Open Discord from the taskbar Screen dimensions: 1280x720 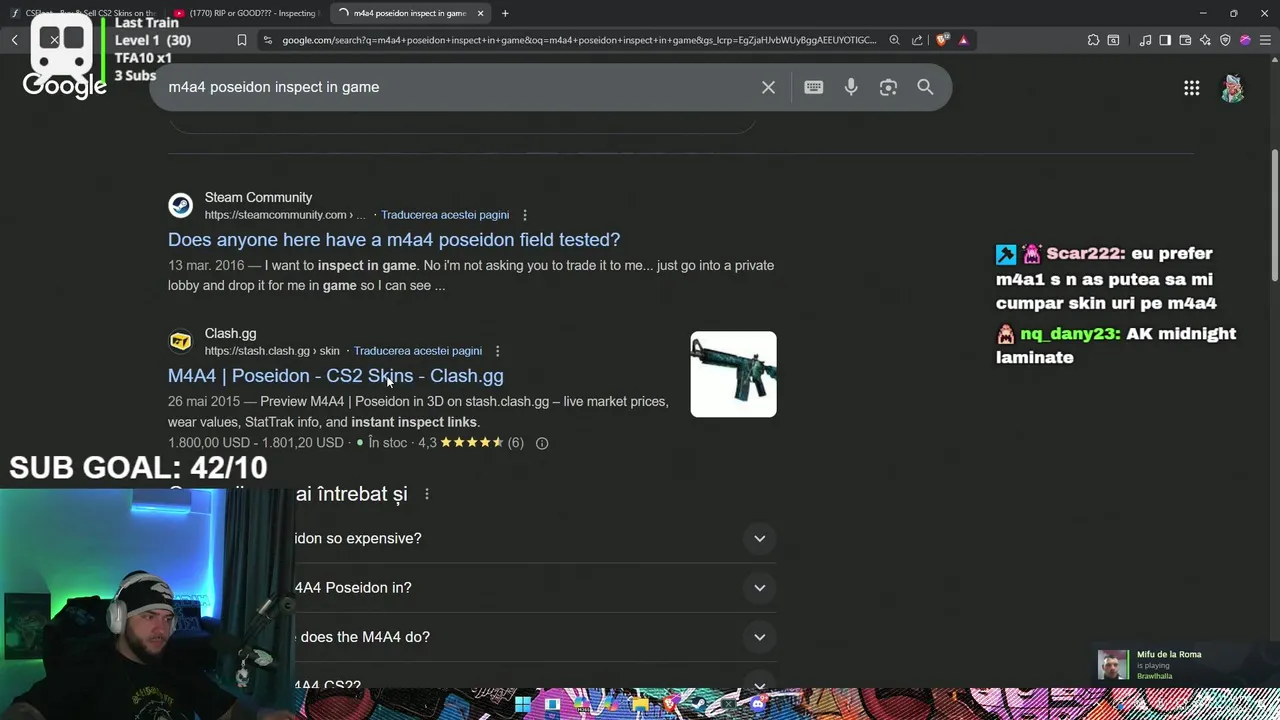point(758,705)
